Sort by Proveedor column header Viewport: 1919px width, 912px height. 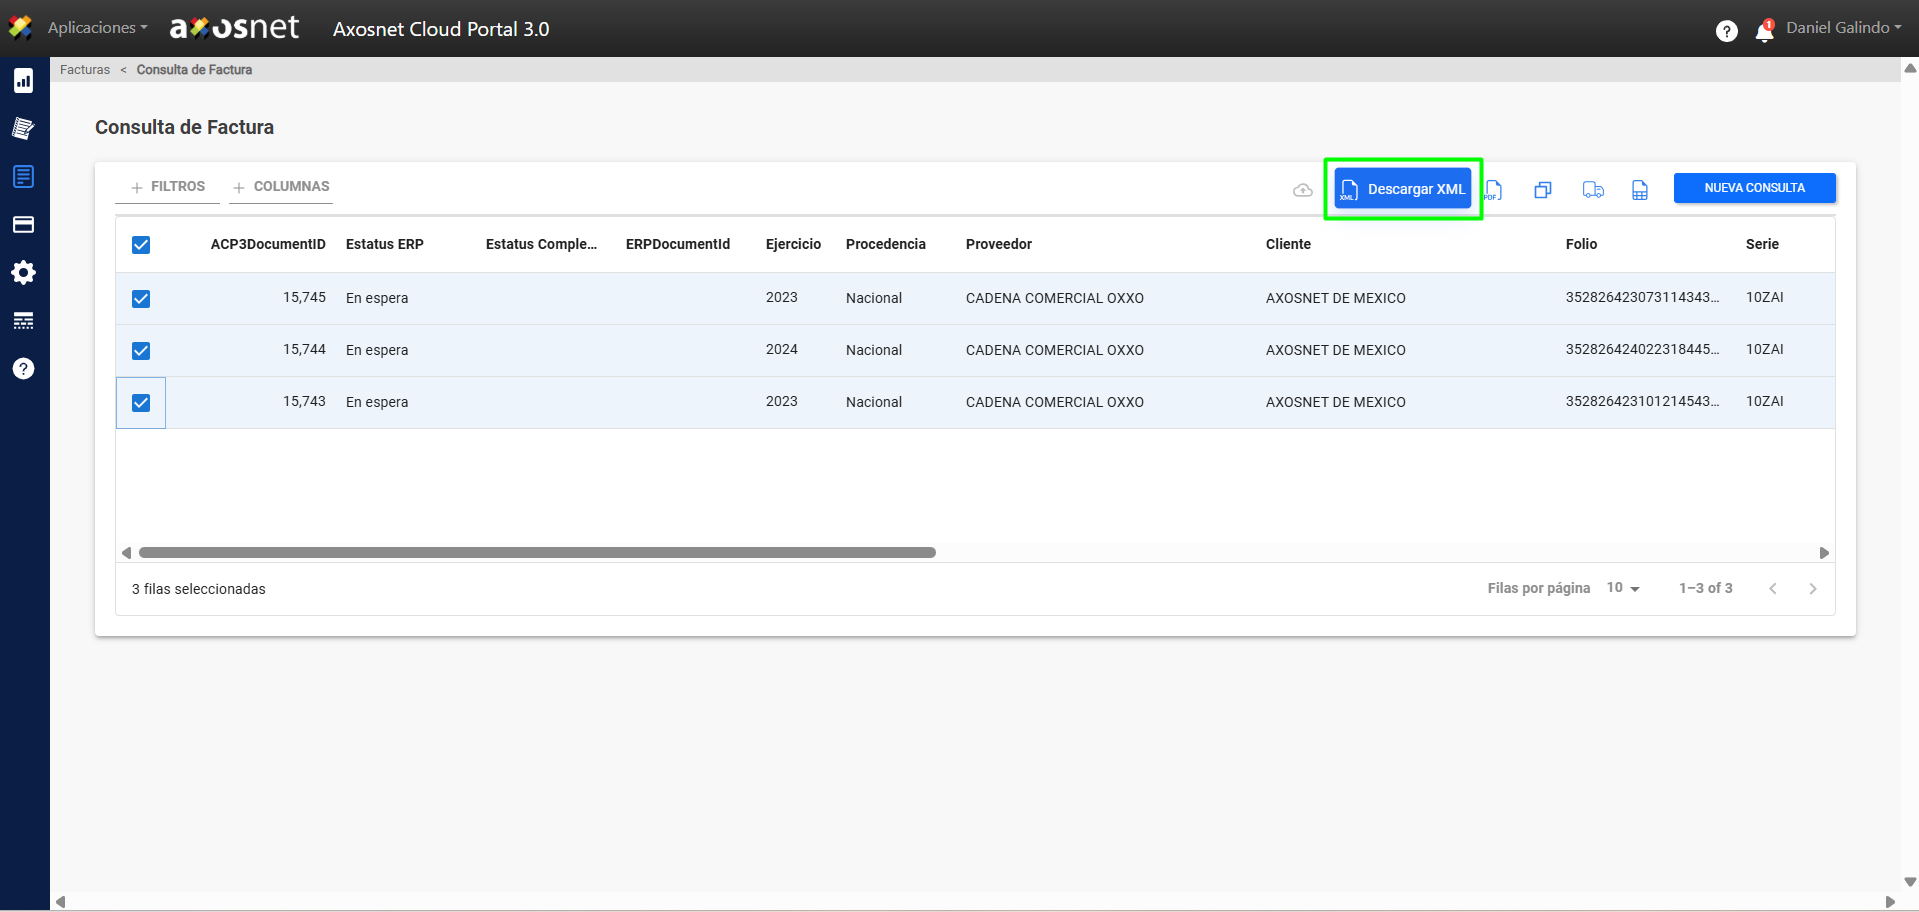coord(999,244)
